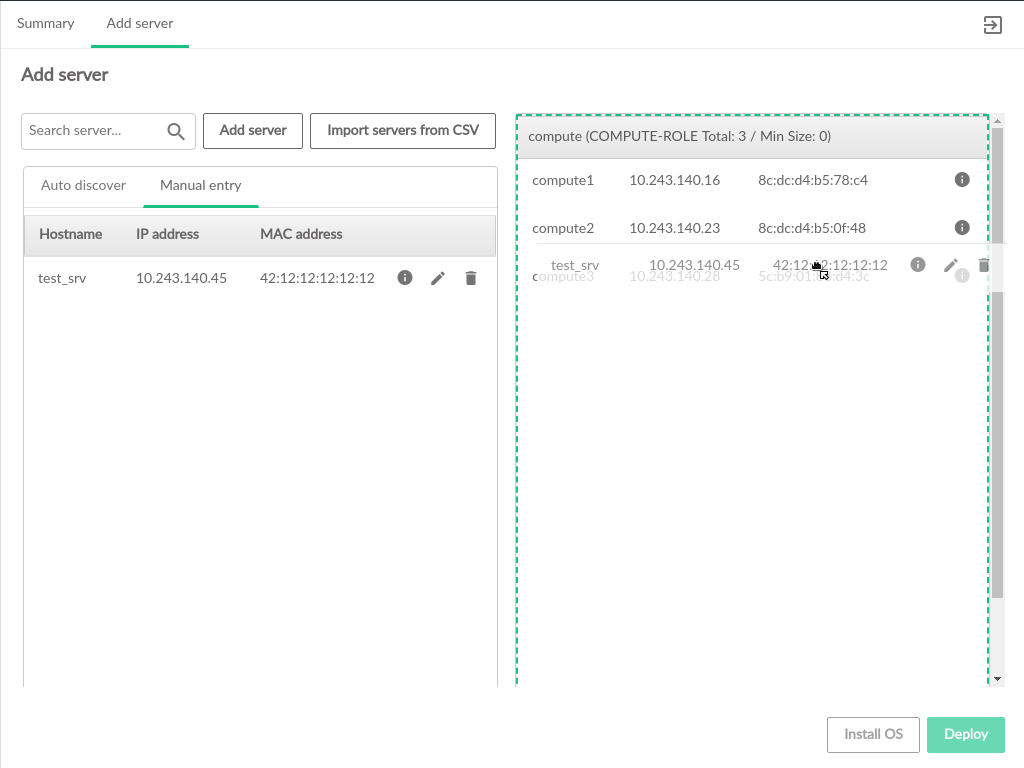Image resolution: width=1024 pixels, height=768 pixels.
Task: Select the Manual entry tab
Action: pos(200,186)
